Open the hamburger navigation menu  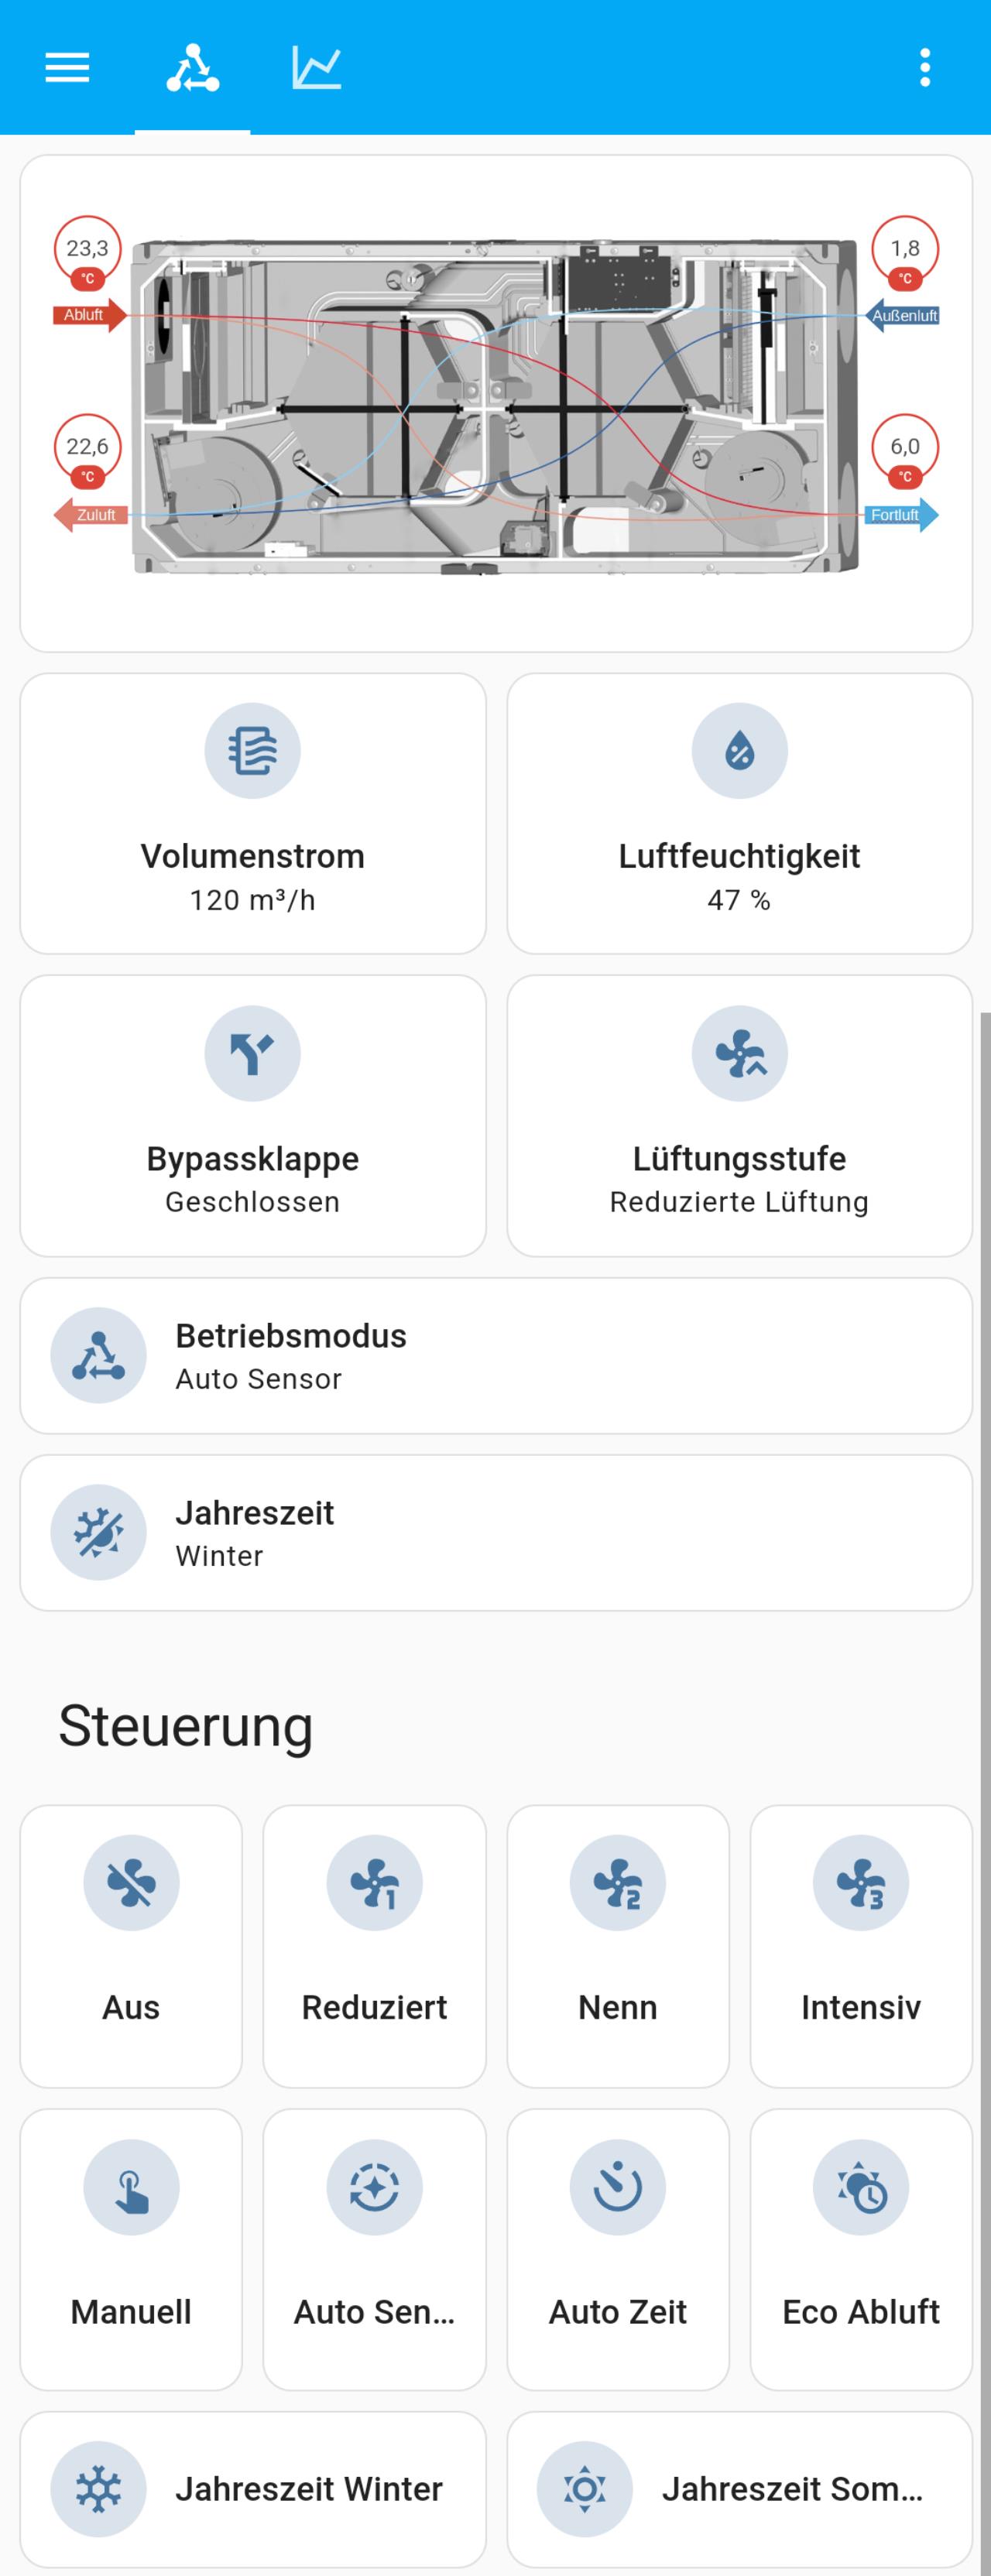pos(67,67)
